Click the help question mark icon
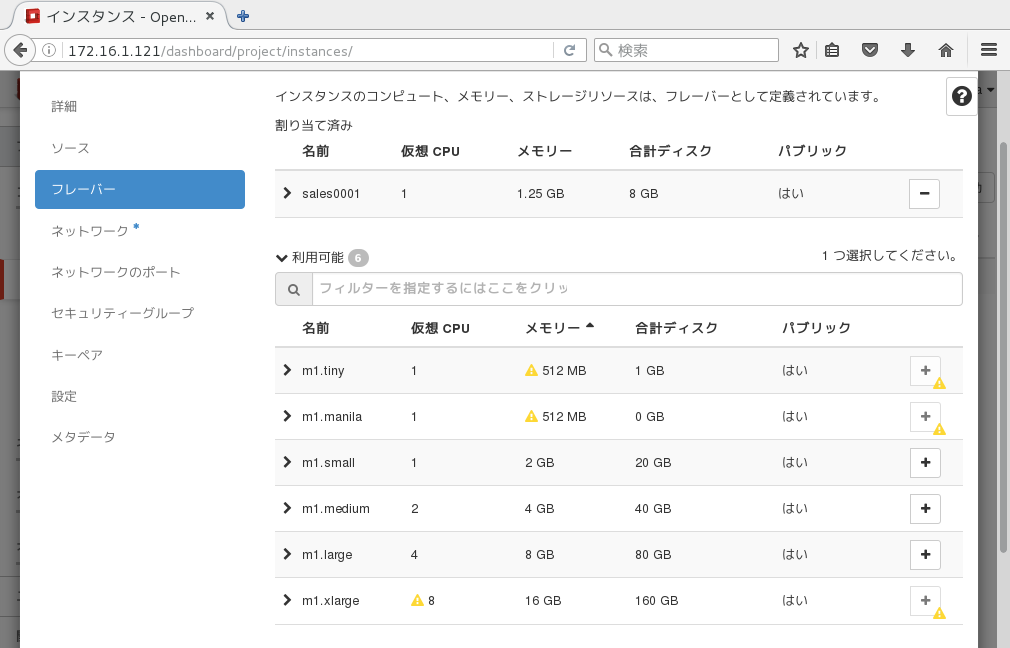Screen dimensions: 1010x648 (x=962, y=96)
